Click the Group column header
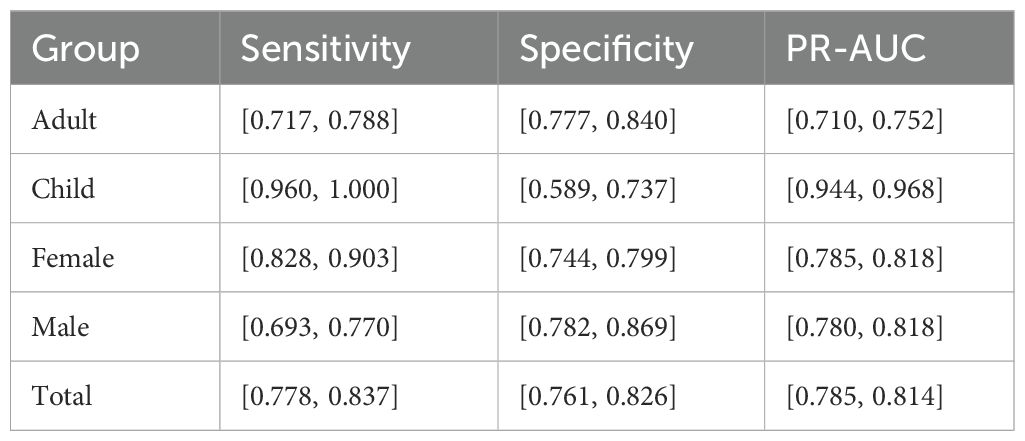Image resolution: width=1025 pixels, height=441 pixels. (84, 48)
